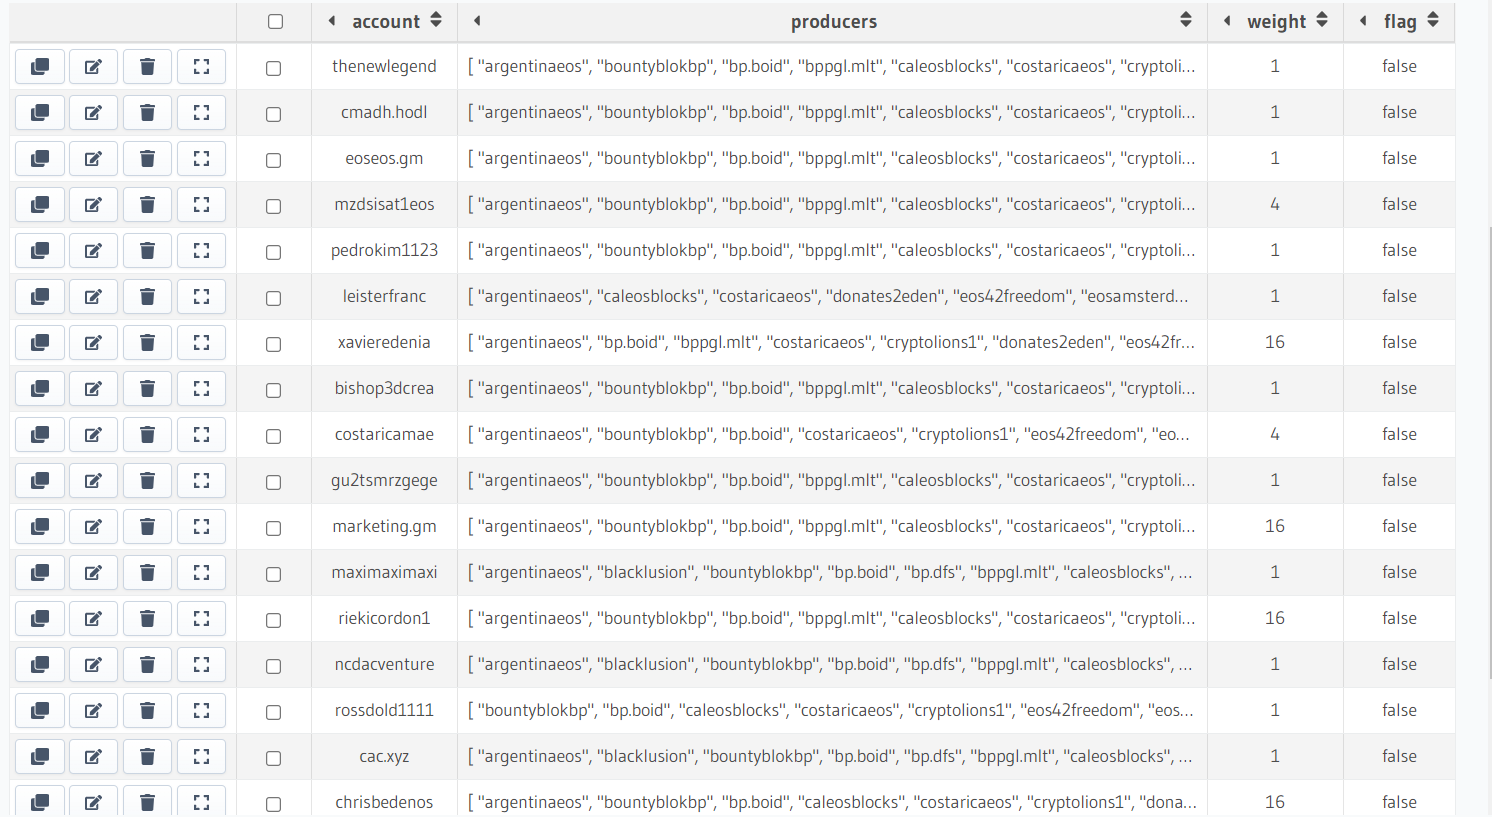Screen dimensions: 1492x817
Task: Collapse the weight column left arrow
Action: [x=1227, y=21]
